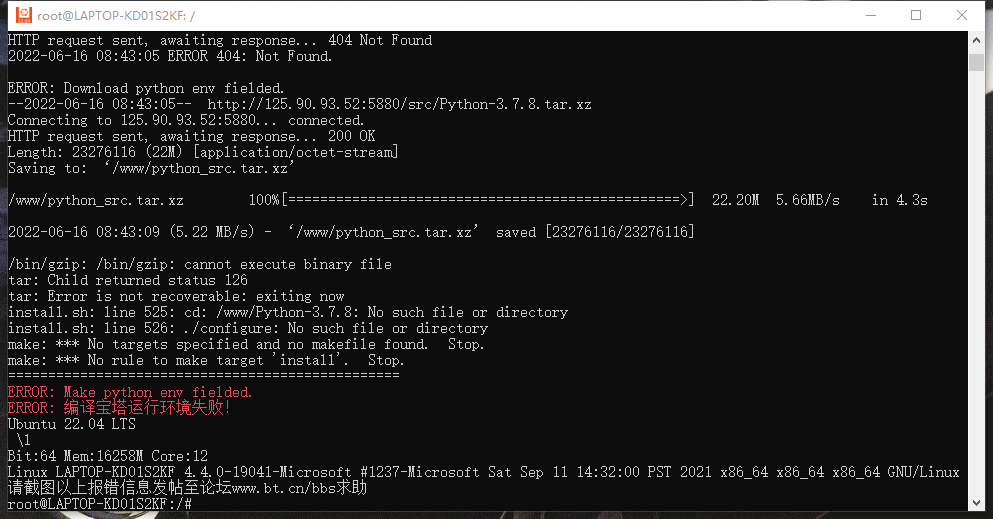Screen dimensions: 993x519
Task: Close the root@LAPTOP-KD01S2KF terminal window
Action: (x=961, y=15)
